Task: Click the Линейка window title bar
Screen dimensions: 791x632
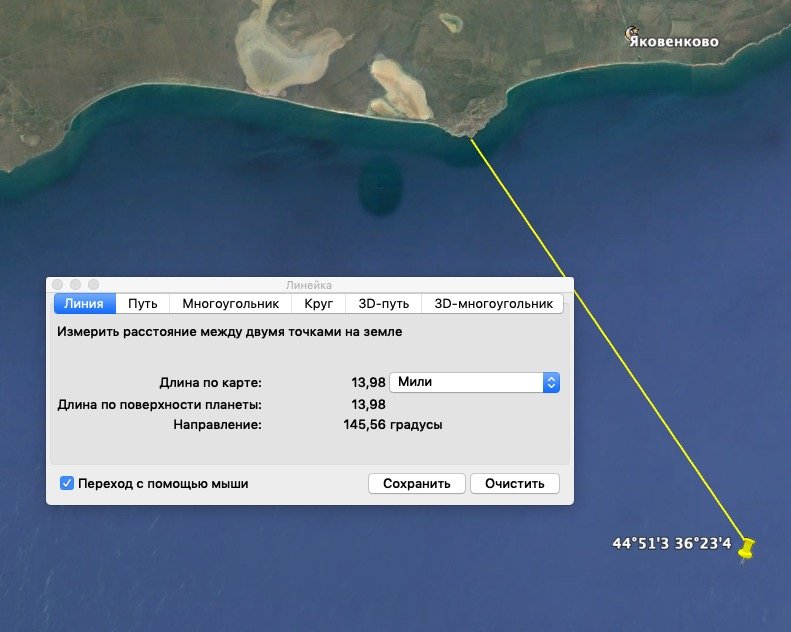Action: pyautogui.click(x=310, y=285)
